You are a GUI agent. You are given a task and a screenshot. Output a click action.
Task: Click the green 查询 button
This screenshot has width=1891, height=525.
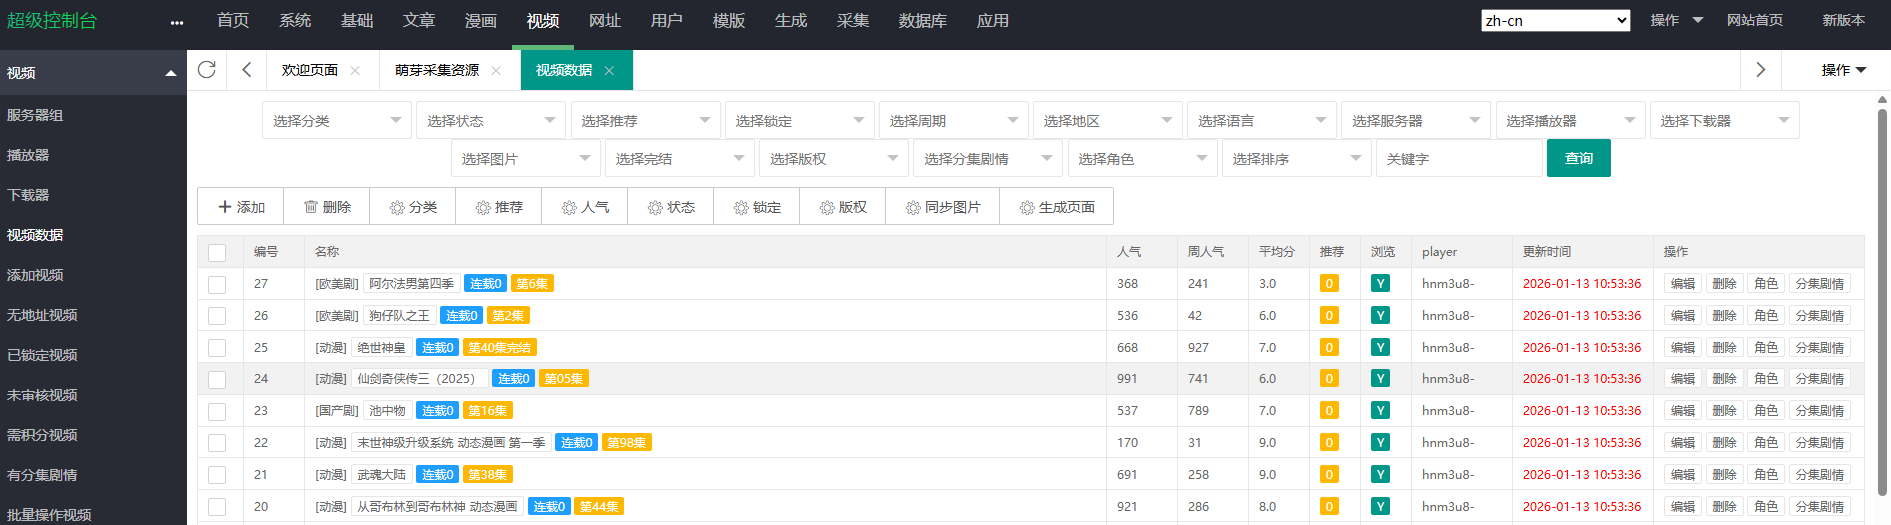(1578, 159)
